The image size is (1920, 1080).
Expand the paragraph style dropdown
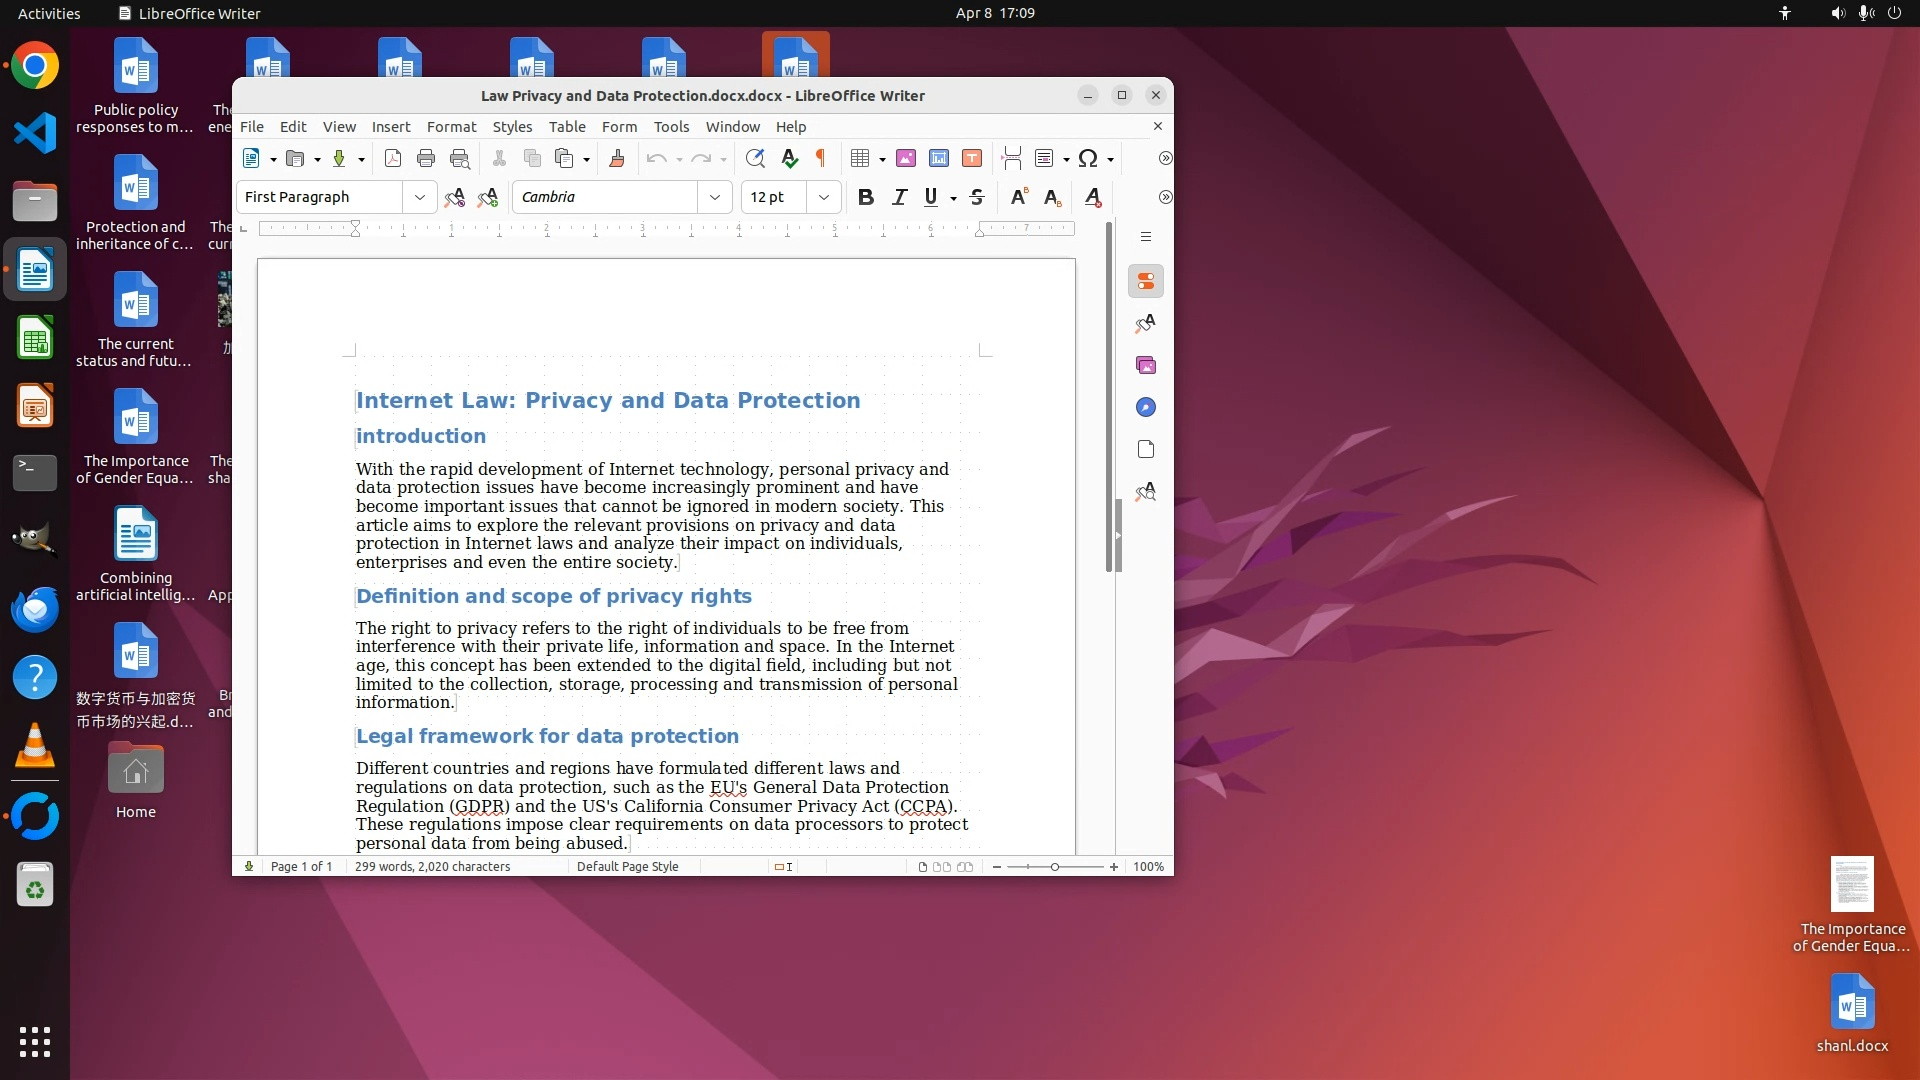point(420,197)
